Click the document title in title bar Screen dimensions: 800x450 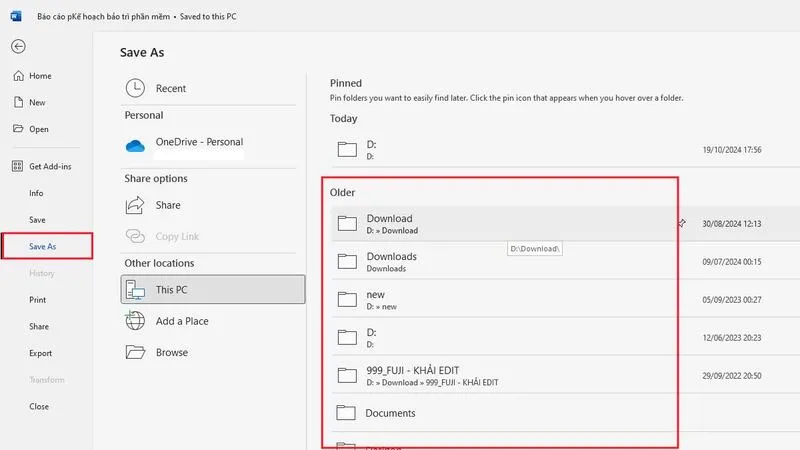104,16
